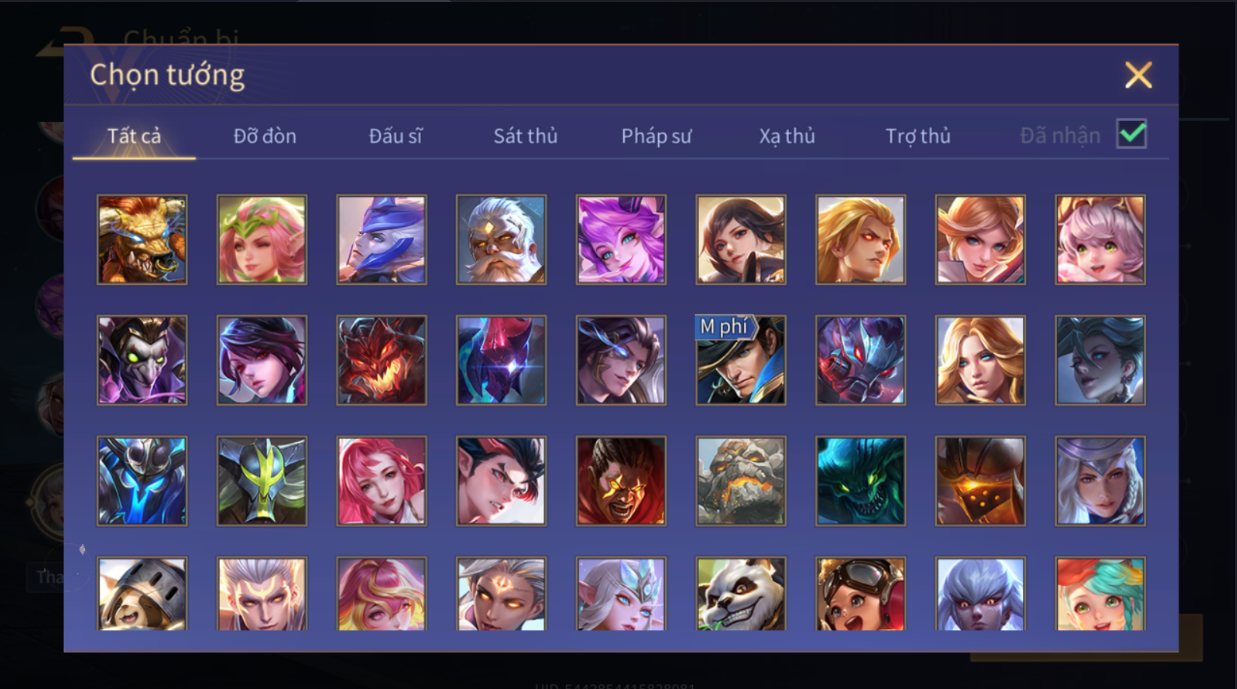The height and width of the screenshot is (689, 1237).
Task: Show the 'Xạ thủ' hero category
Action: (787, 136)
